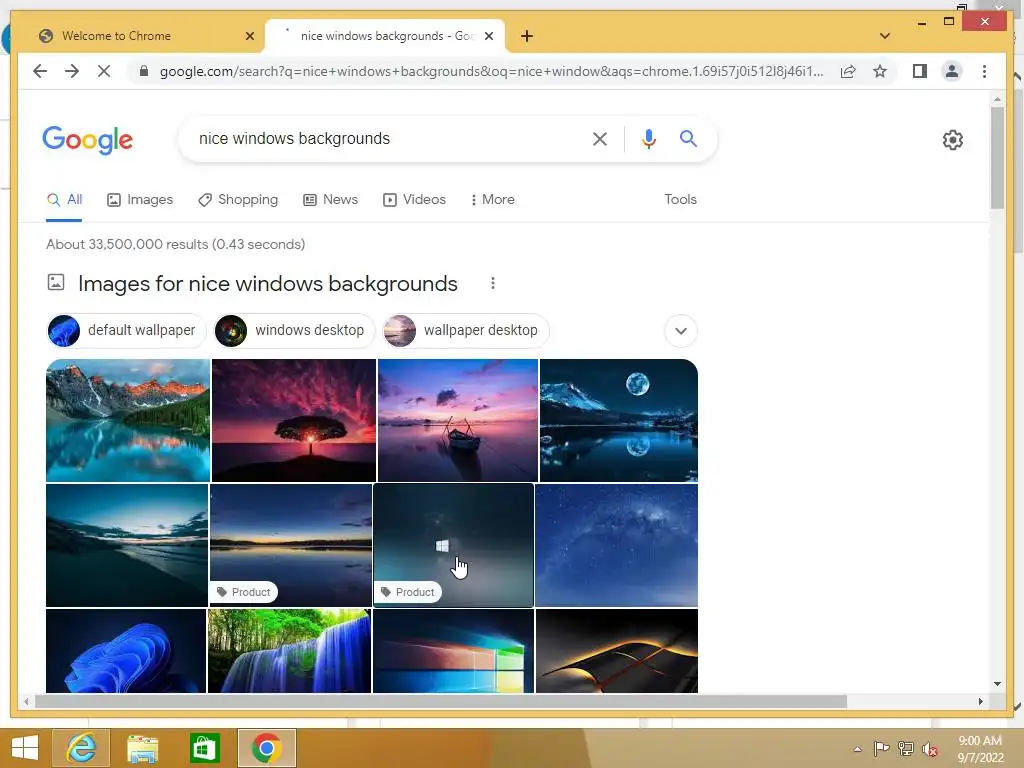Go forward to next page
The height and width of the screenshot is (768, 1024).
pos(72,71)
